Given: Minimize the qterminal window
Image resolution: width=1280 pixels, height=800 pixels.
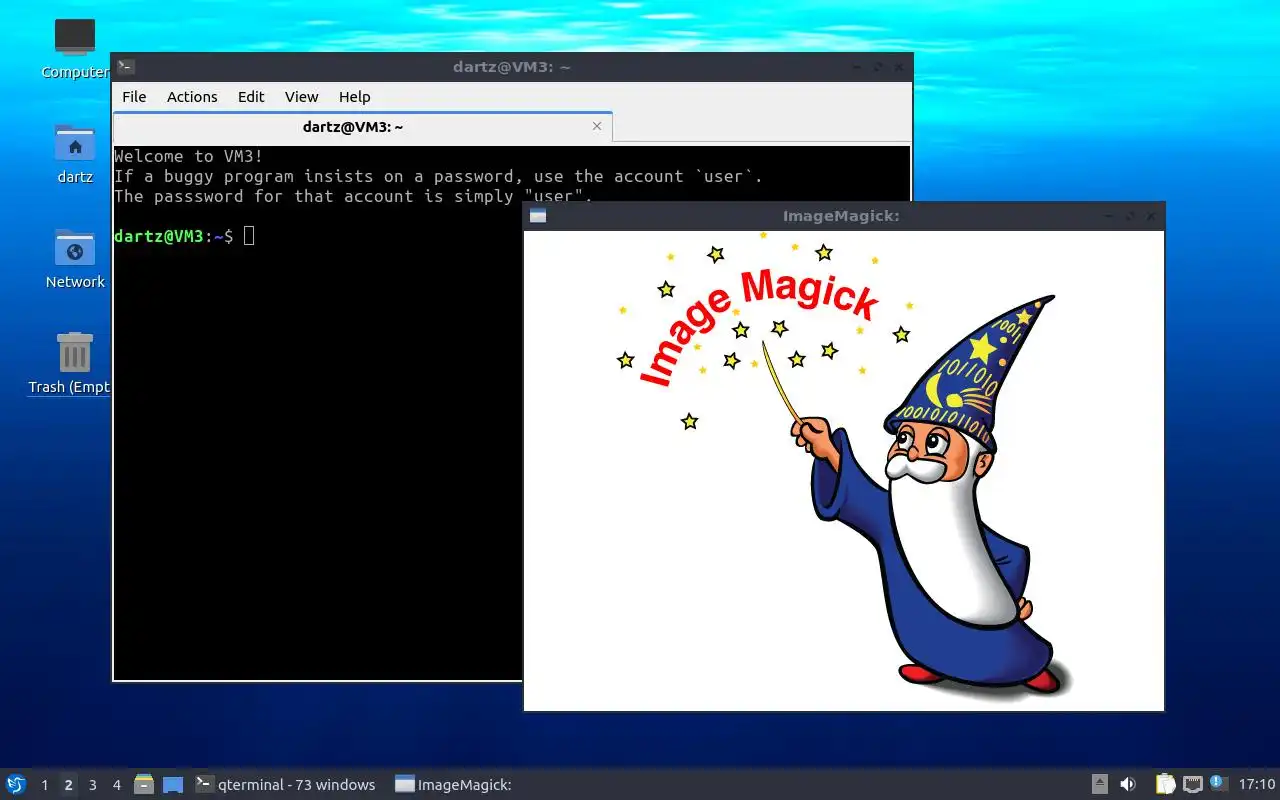Looking at the screenshot, I should (x=856, y=67).
